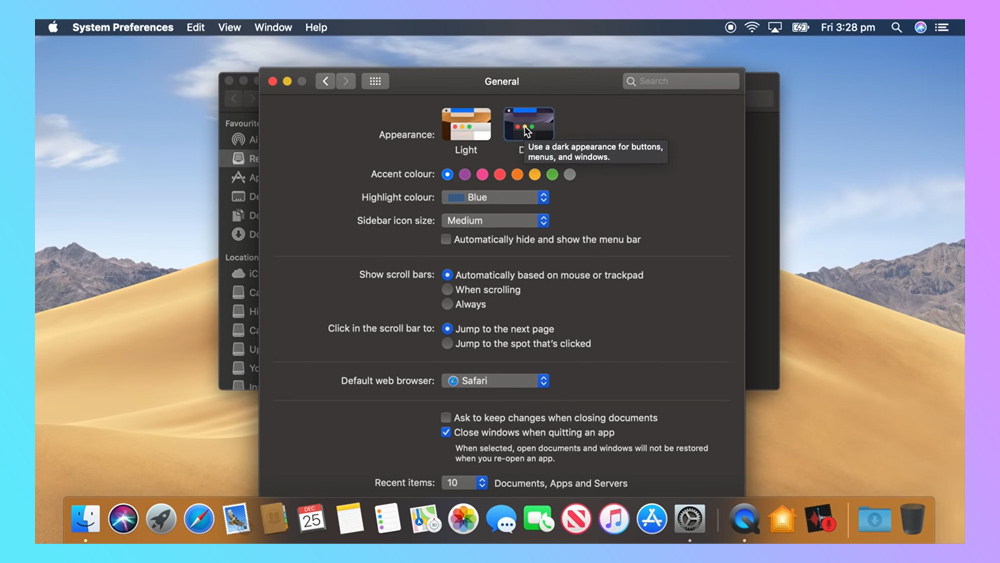
Task: Open Notes in the Dock
Action: (x=349, y=518)
